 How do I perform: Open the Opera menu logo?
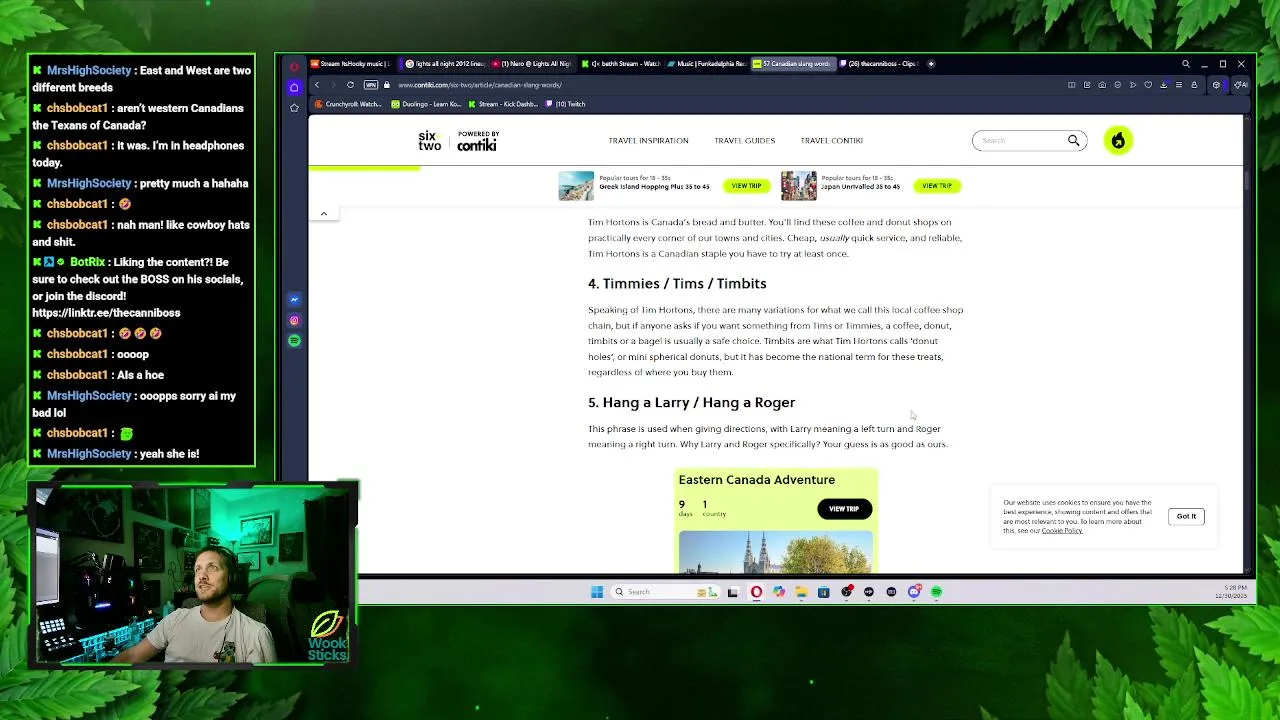[x=294, y=66]
